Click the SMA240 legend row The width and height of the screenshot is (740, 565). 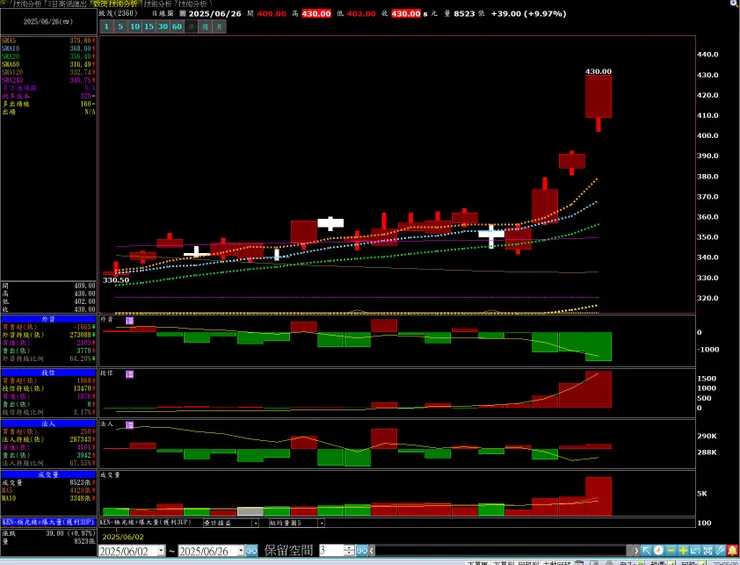coord(48,80)
